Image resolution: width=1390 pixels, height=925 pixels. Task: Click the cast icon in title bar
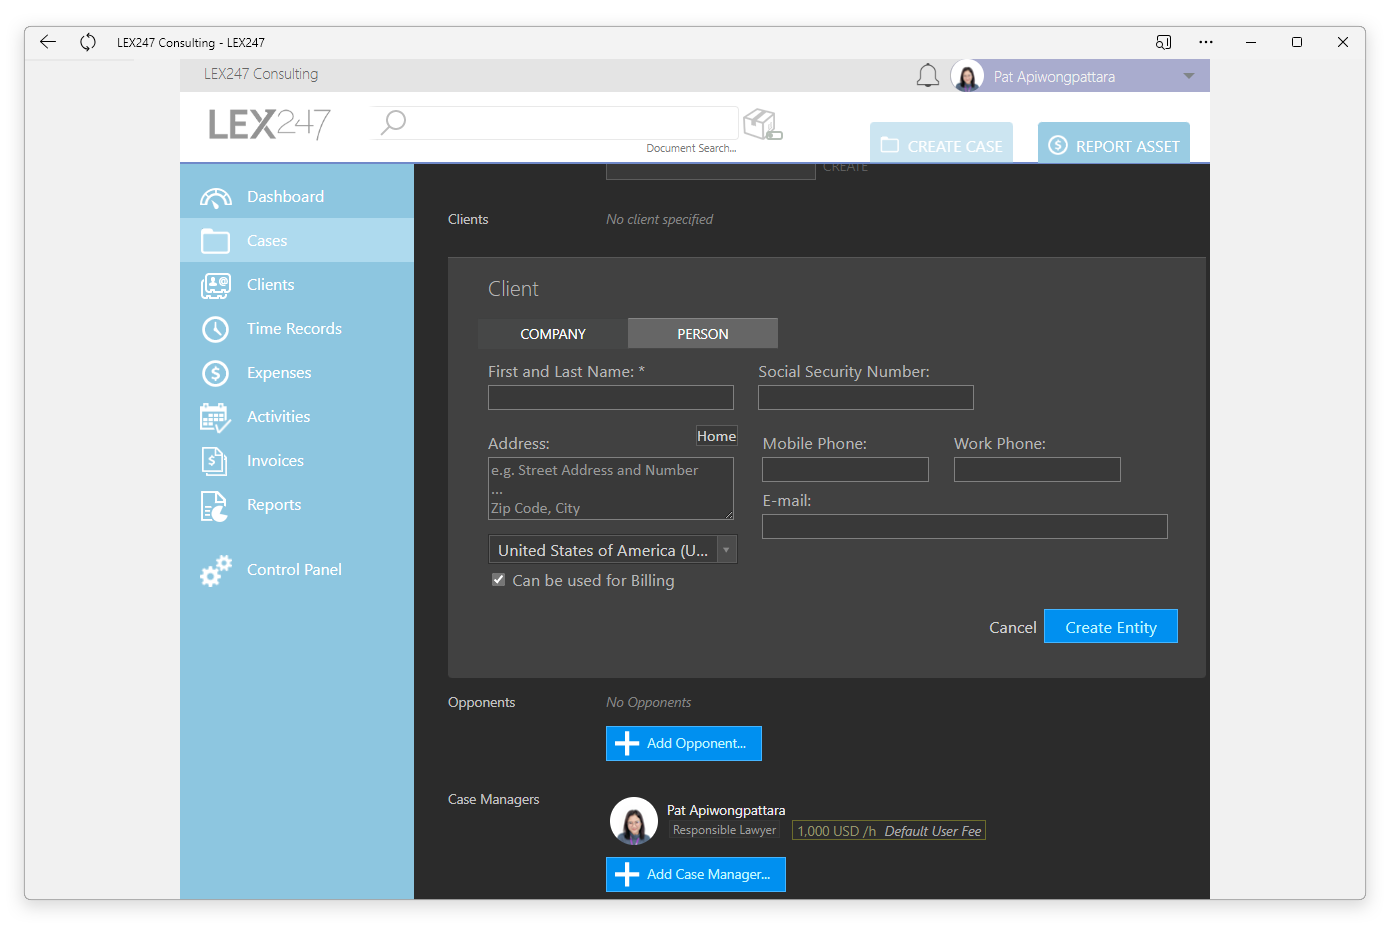click(x=1163, y=42)
